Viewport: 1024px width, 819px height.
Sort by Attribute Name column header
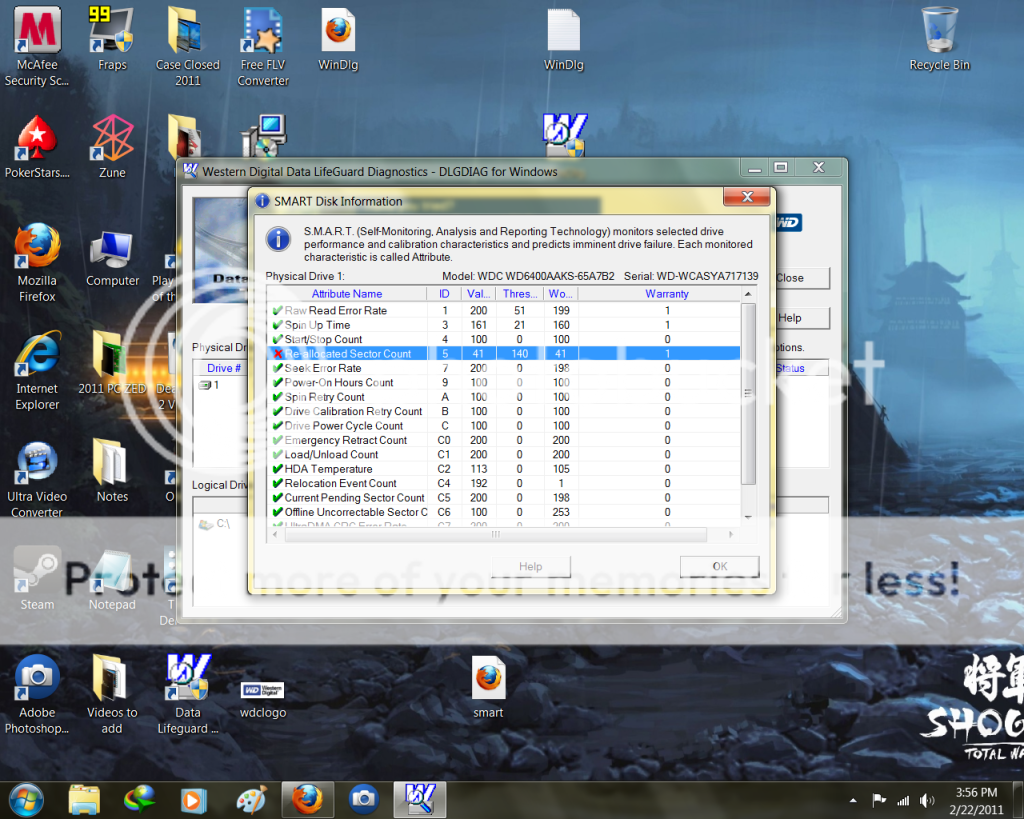pyautogui.click(x=347, y=294)
